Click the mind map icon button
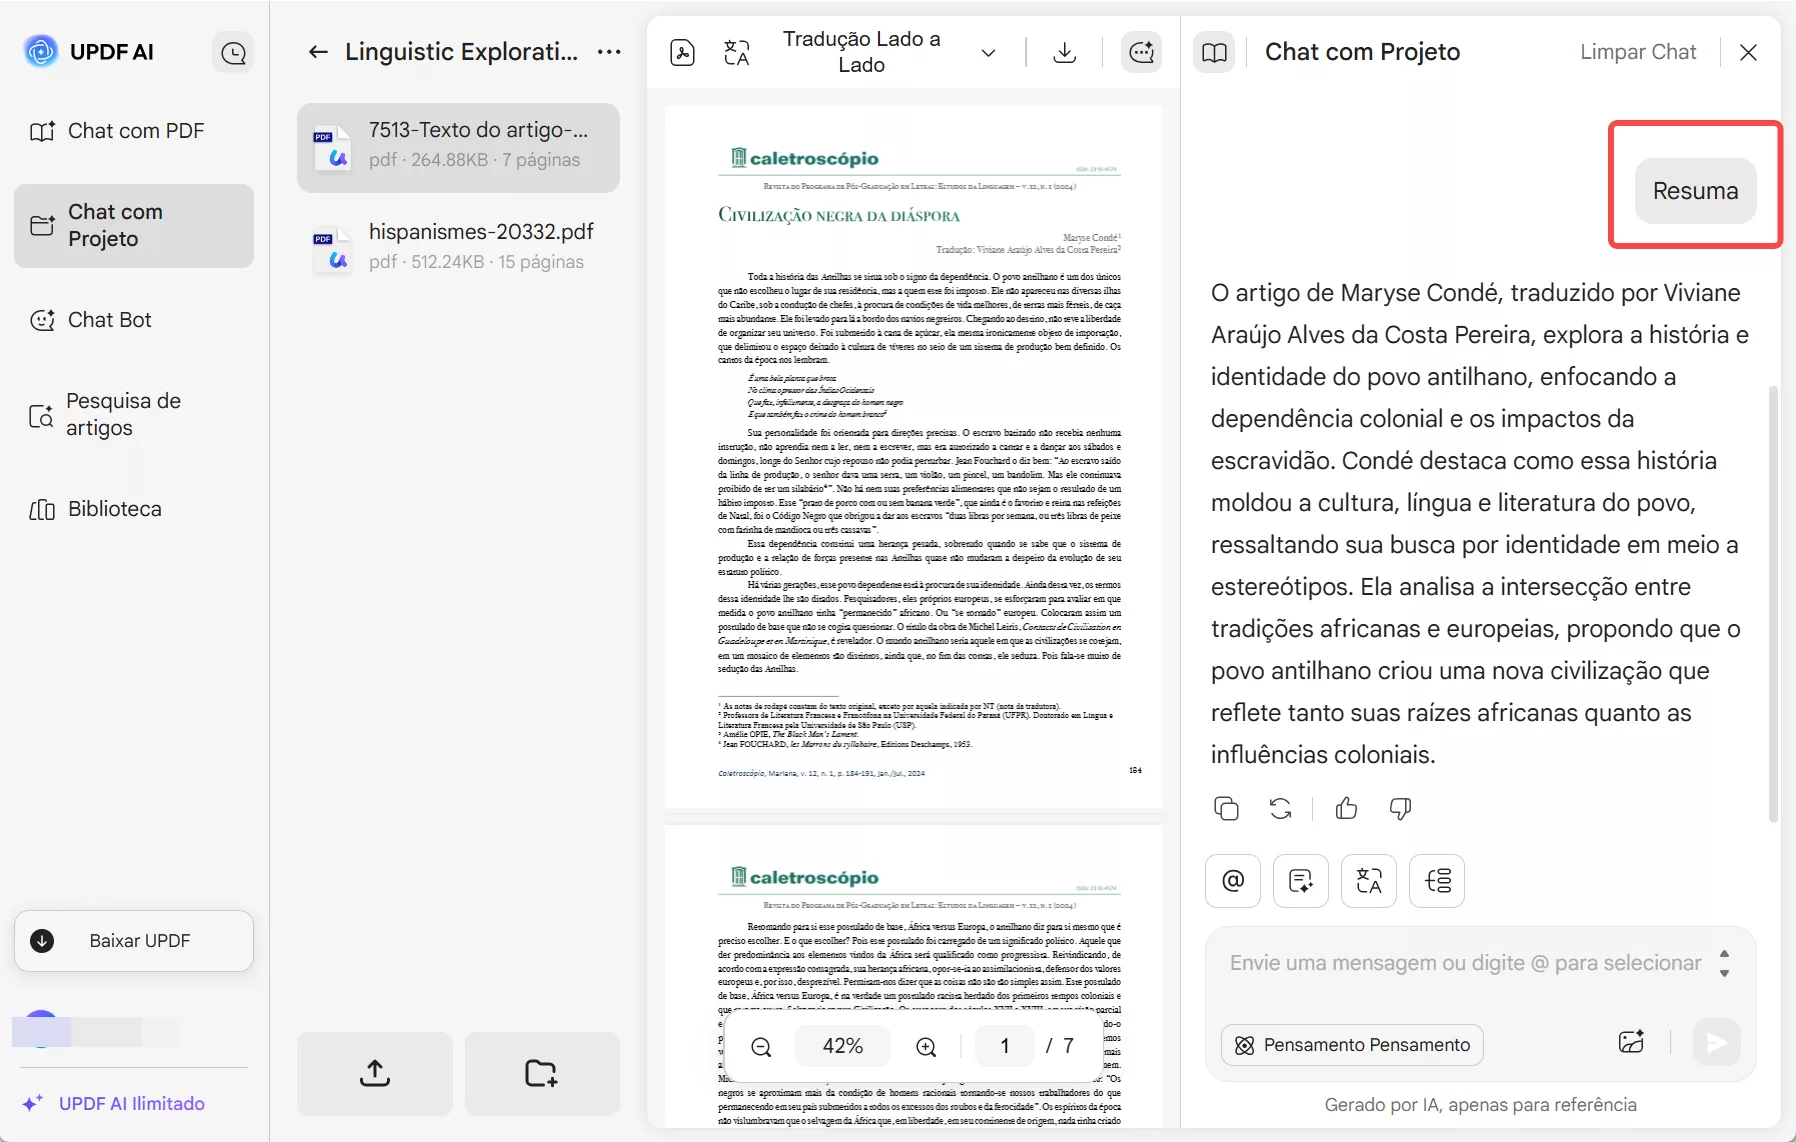Screen dimensions: 1796x1142 (x=1437, y=881)
